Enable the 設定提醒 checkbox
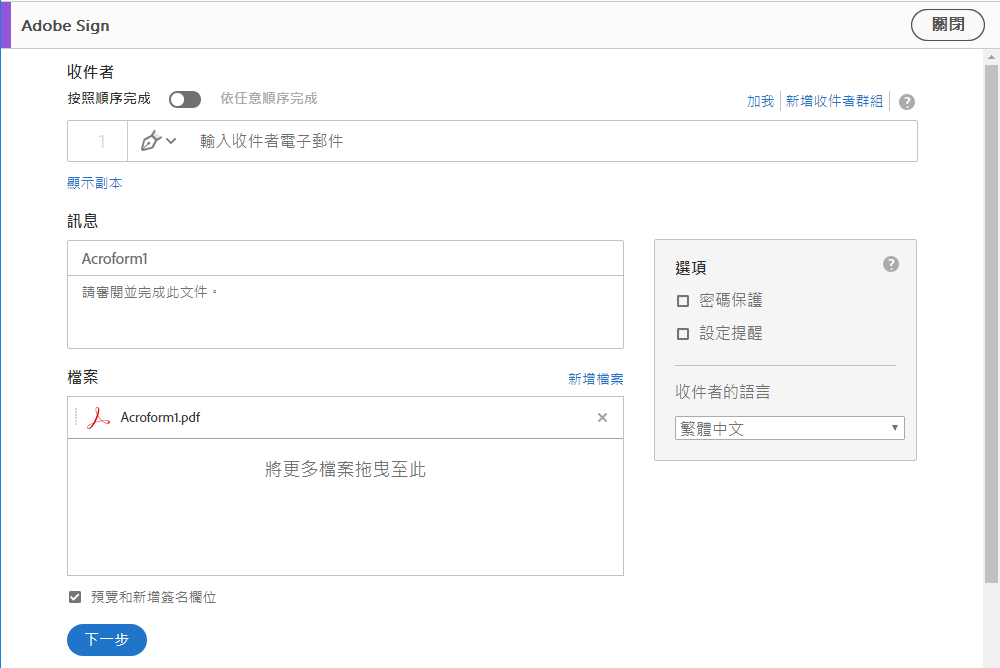The height and width of the screenshot is (668, 1000). click(x=683, y=334)
